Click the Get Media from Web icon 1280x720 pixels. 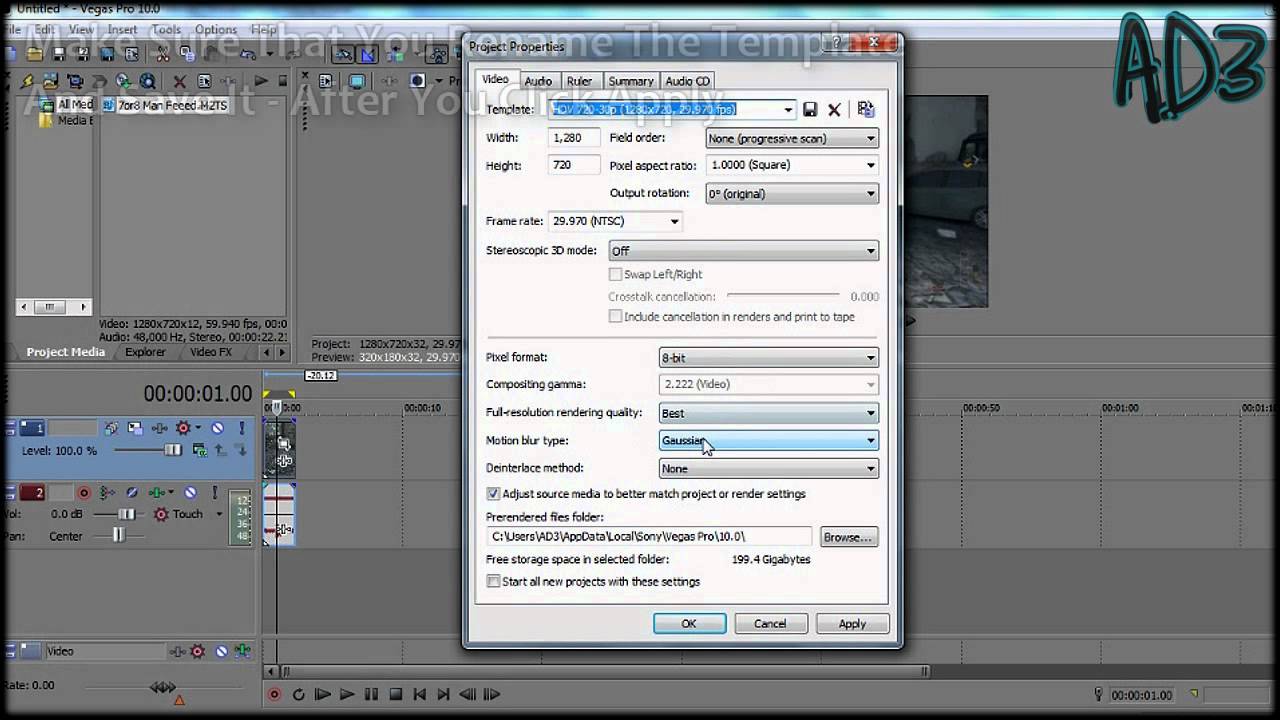pyautogui.click(x=147, y=82)
